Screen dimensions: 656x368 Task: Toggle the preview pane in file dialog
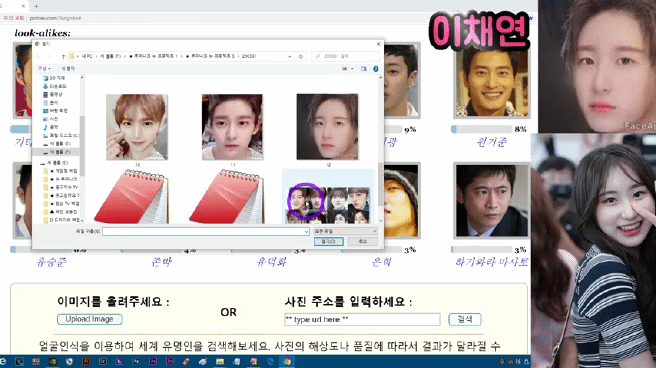pyautogui.click(x=364, y=69)
